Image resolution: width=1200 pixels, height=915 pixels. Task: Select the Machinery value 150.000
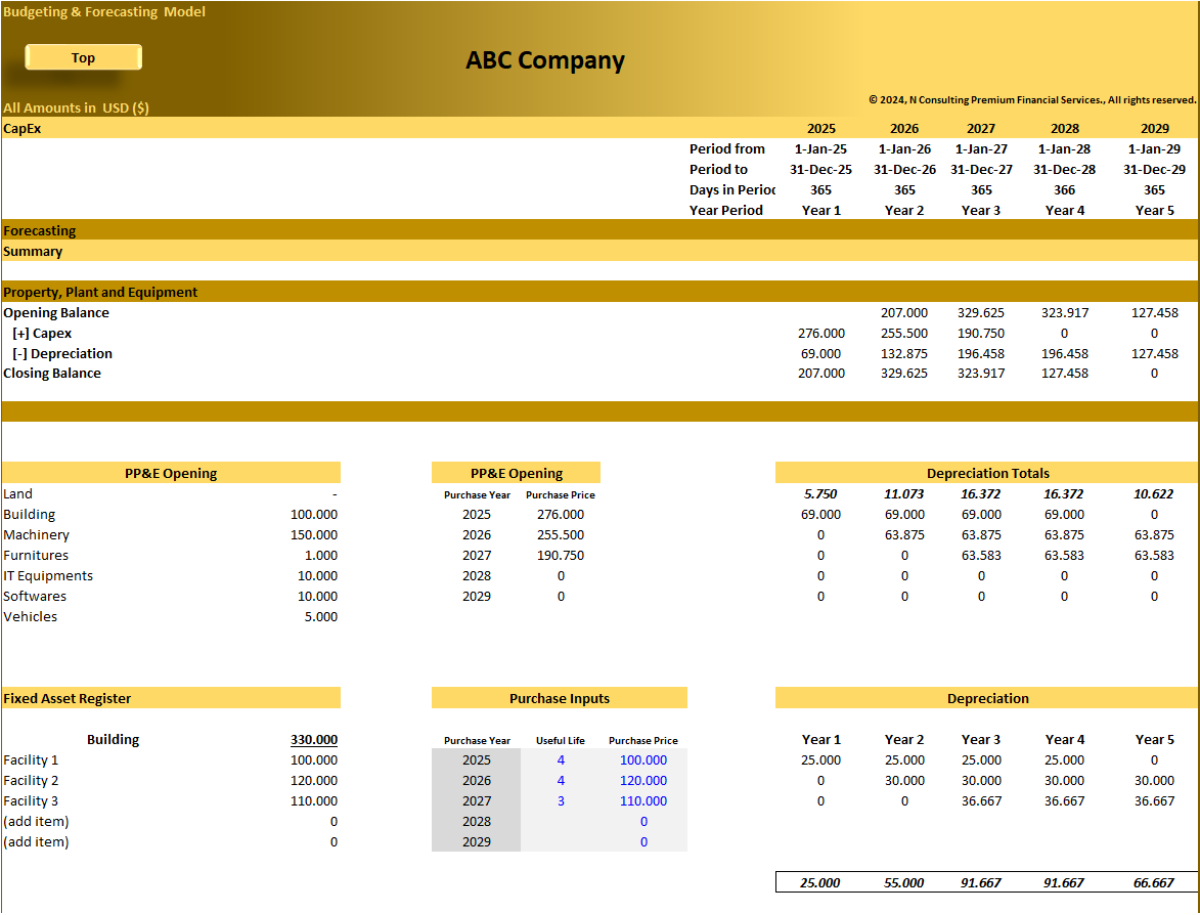[313, 535]
